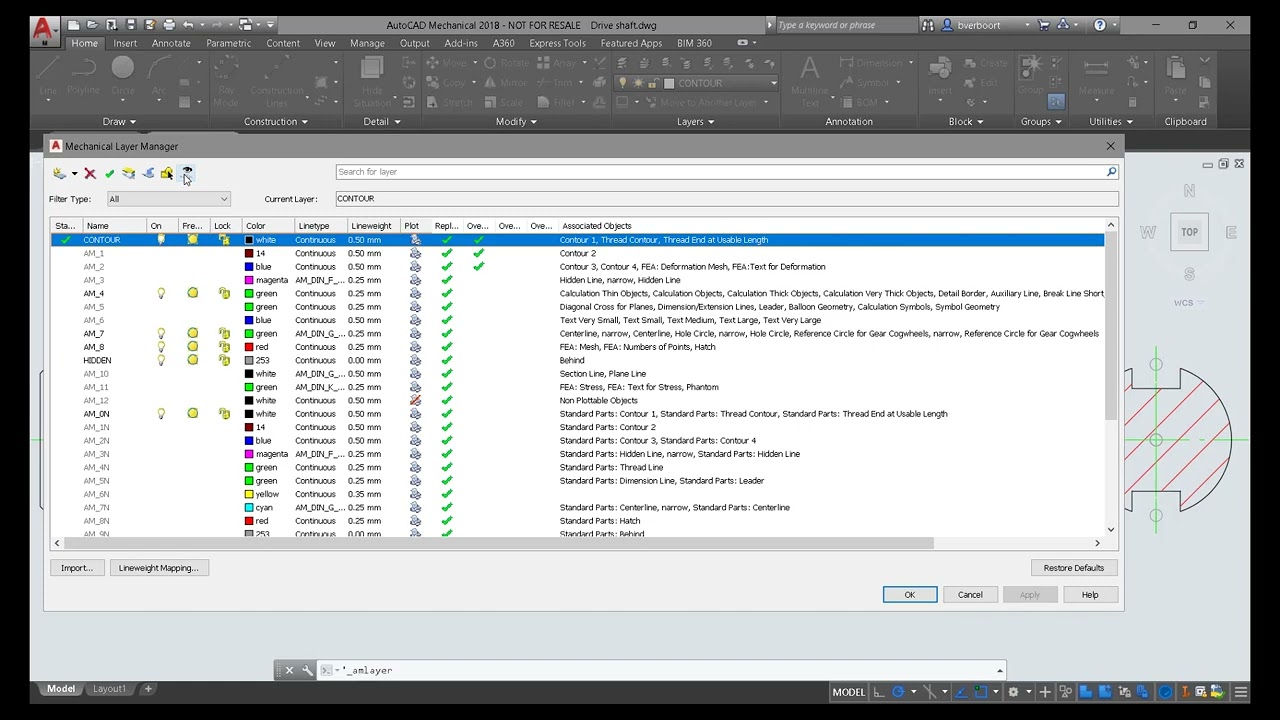Screen dimensions: 1280x720
Task: Click the OK button
Action: [910, 595]
